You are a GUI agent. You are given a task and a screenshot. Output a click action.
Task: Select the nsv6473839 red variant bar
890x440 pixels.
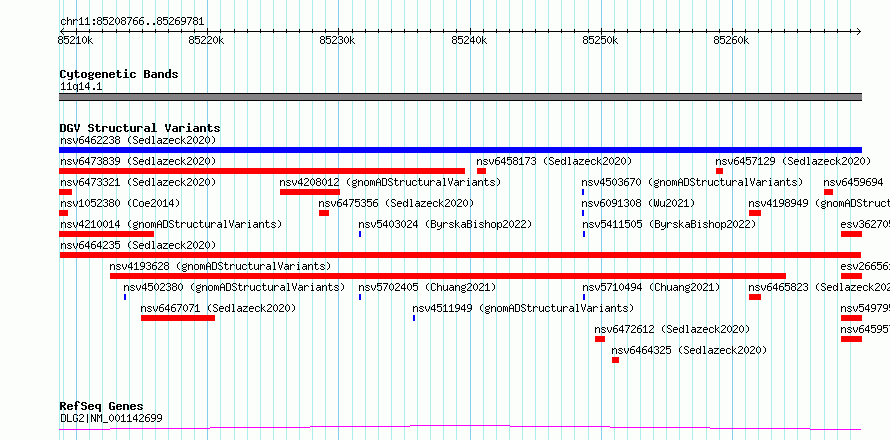262,171
